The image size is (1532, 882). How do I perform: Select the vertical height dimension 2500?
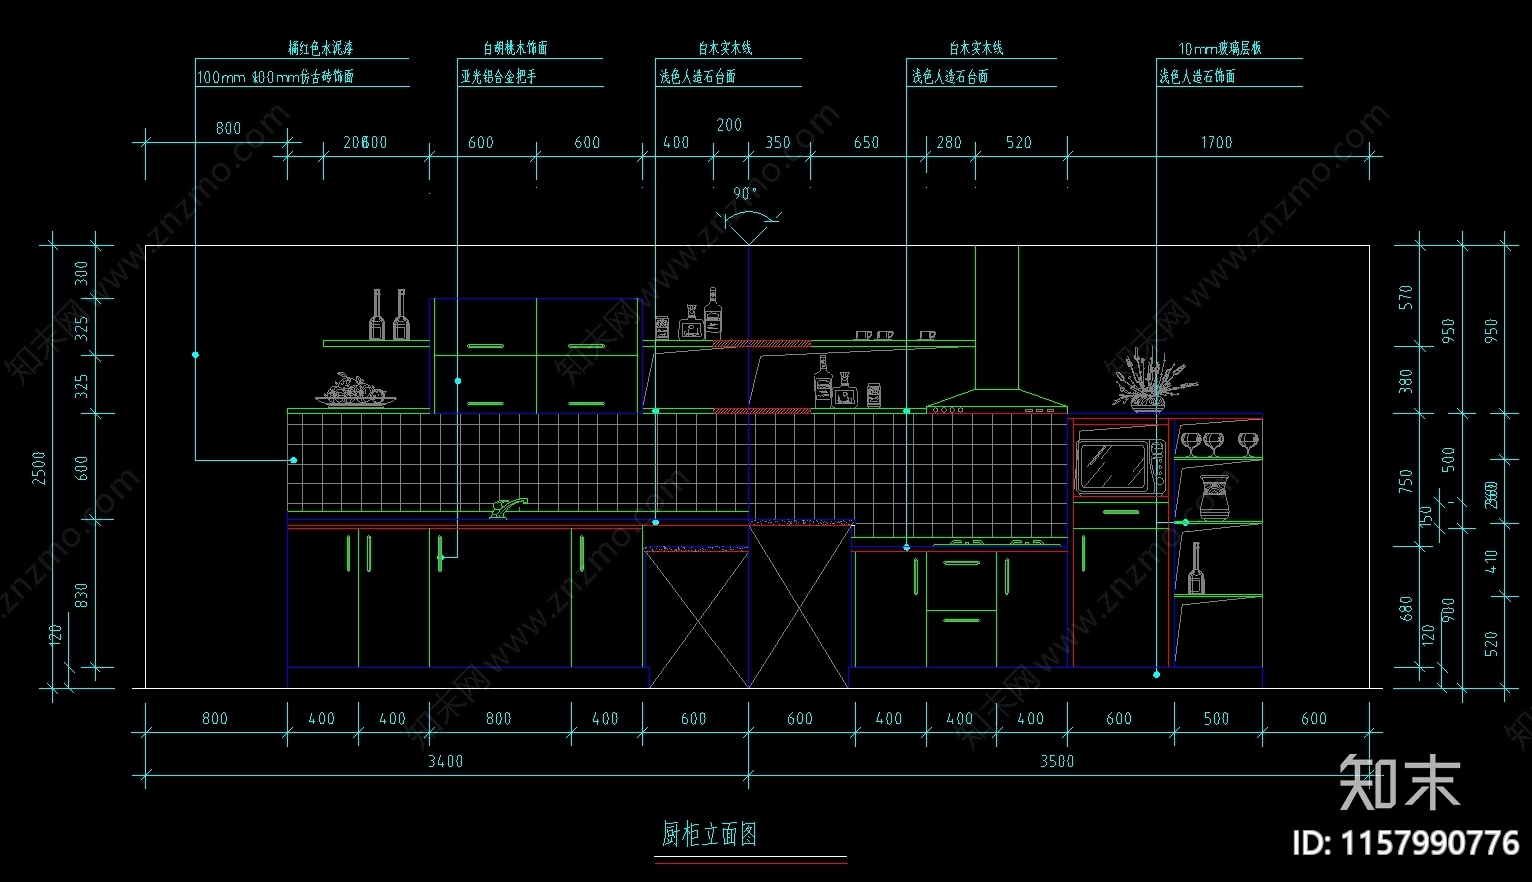39,467
